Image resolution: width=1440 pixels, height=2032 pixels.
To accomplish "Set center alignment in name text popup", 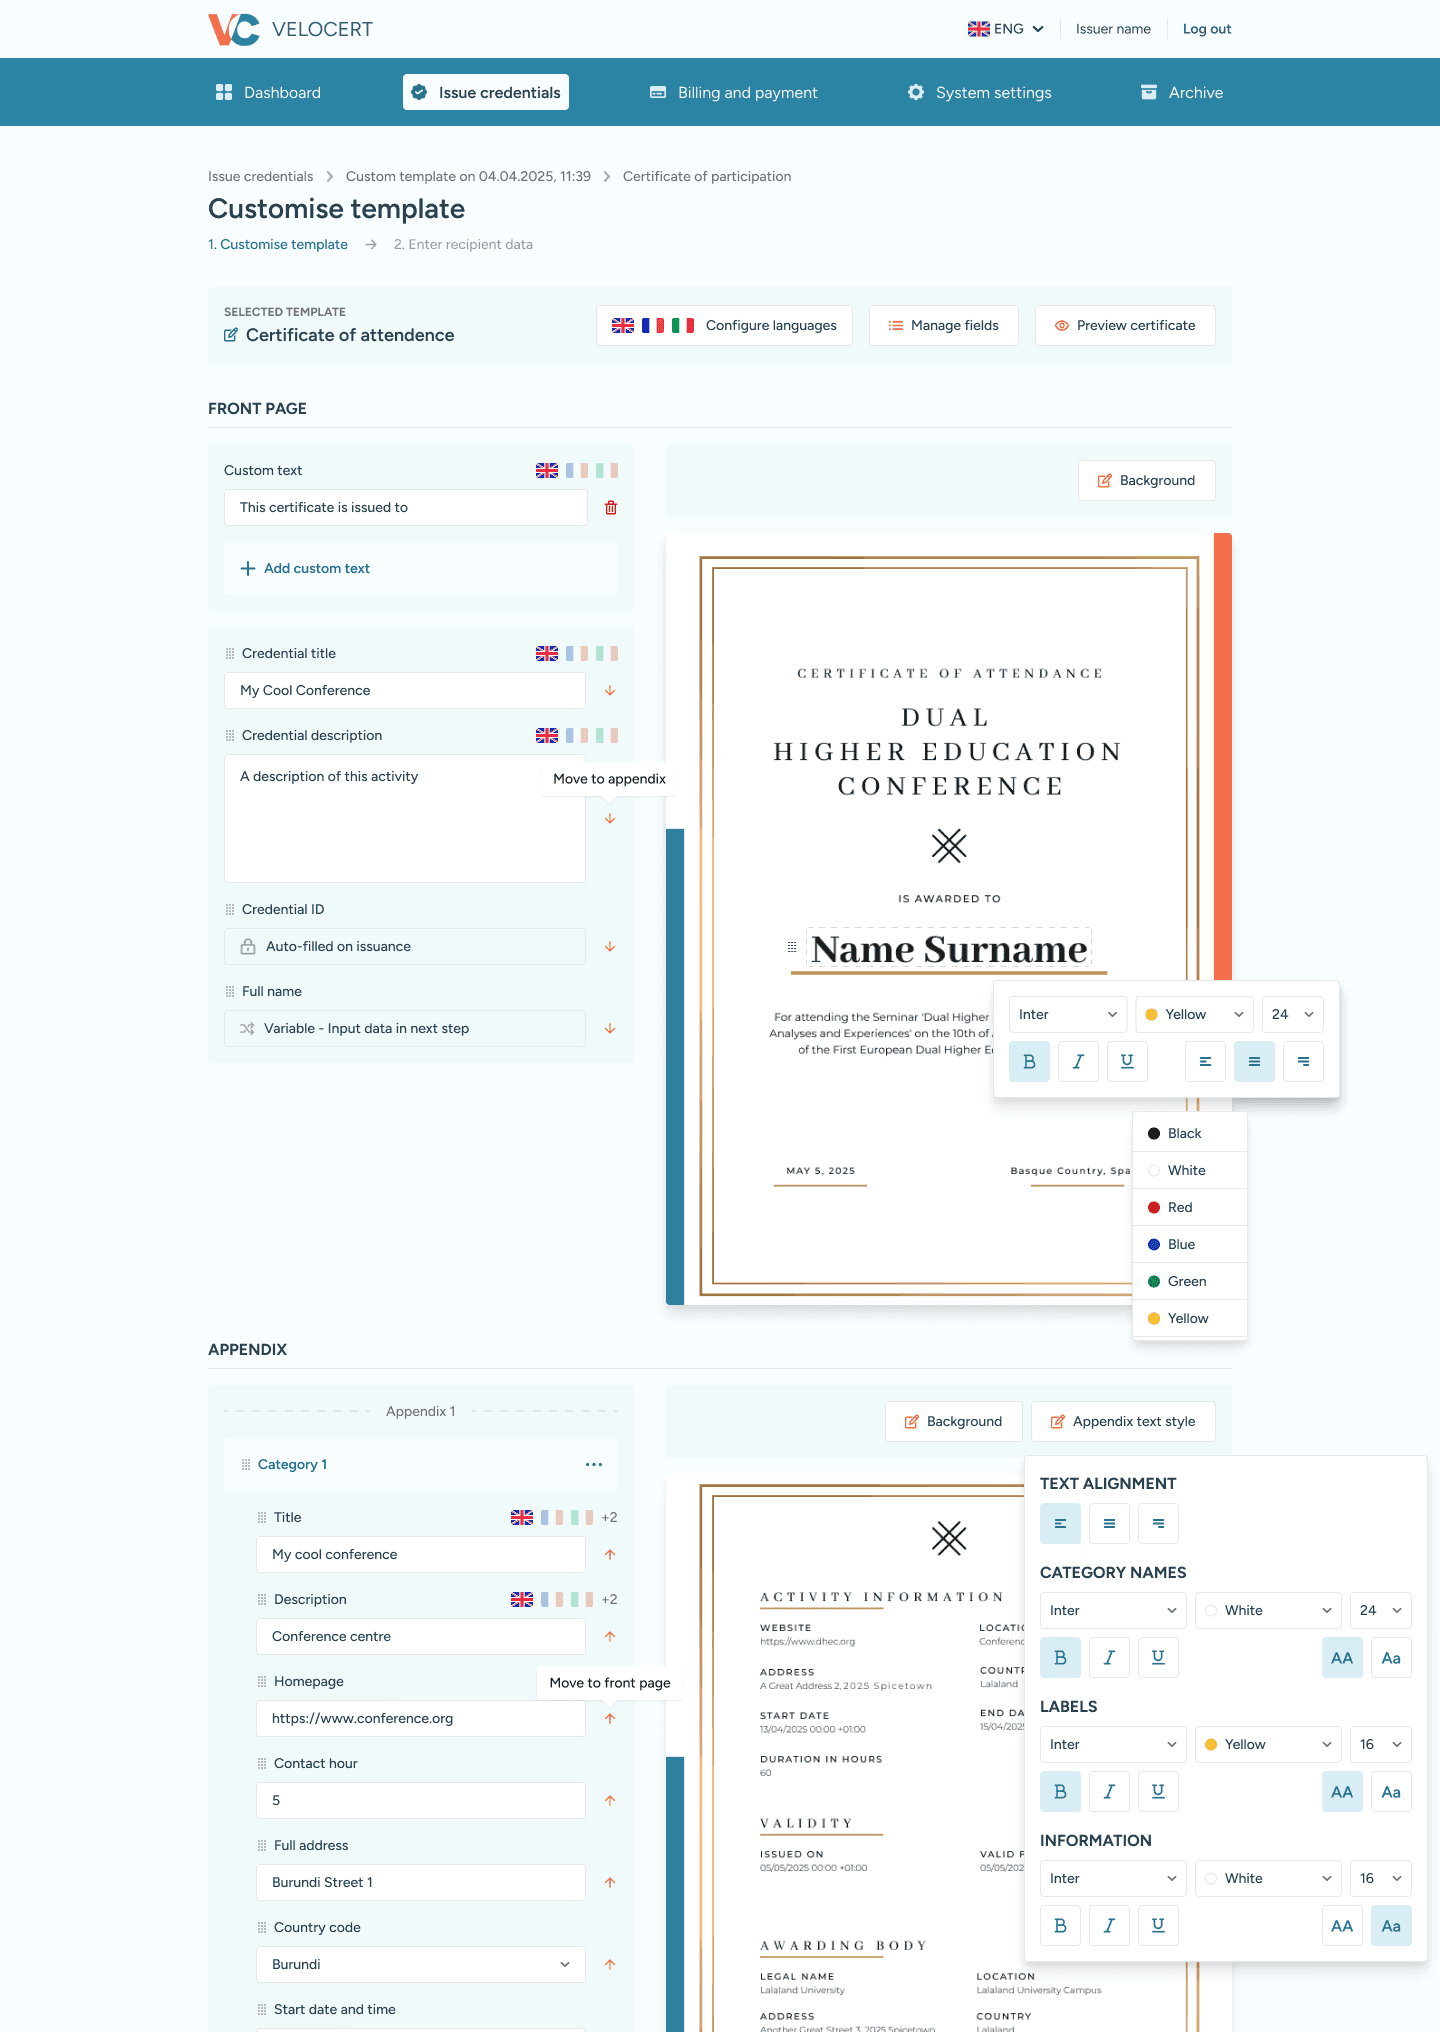I will 1254,1061.
